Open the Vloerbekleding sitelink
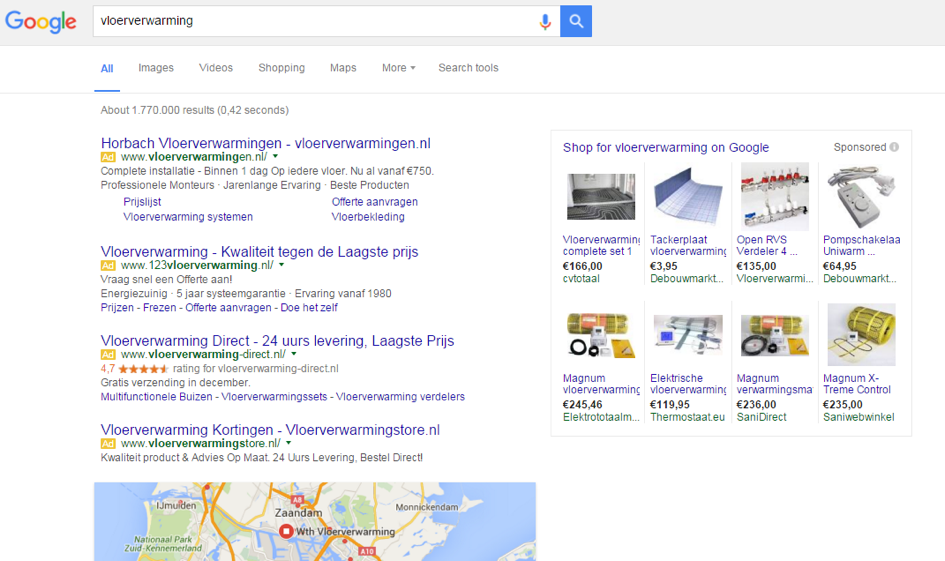945x561 pixels. [x=368, y=217]
